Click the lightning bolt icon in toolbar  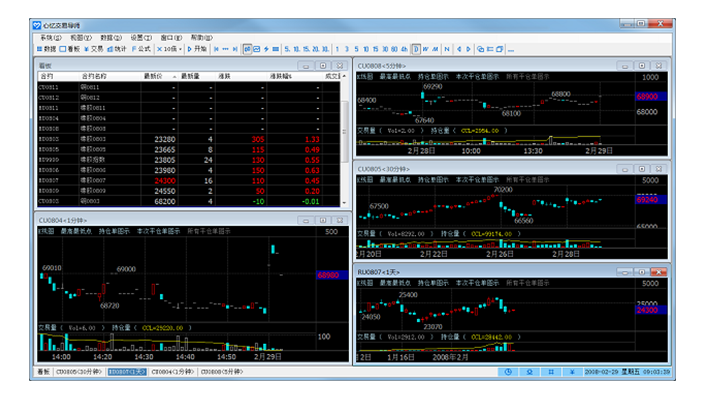266,49
